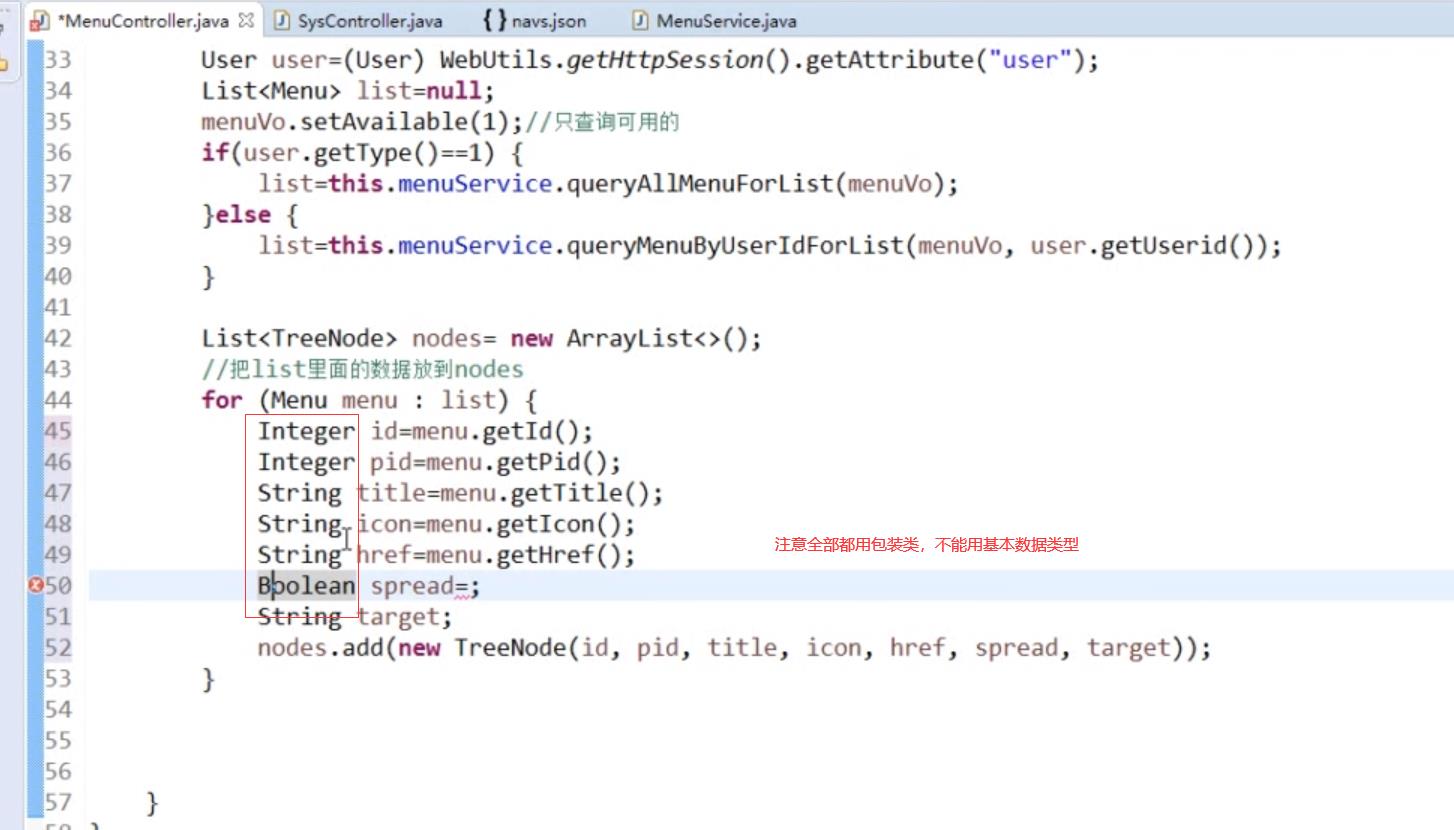Click "getId" on line 45
The height and width of the screenshot is (830, 1454).
(517, 432)
